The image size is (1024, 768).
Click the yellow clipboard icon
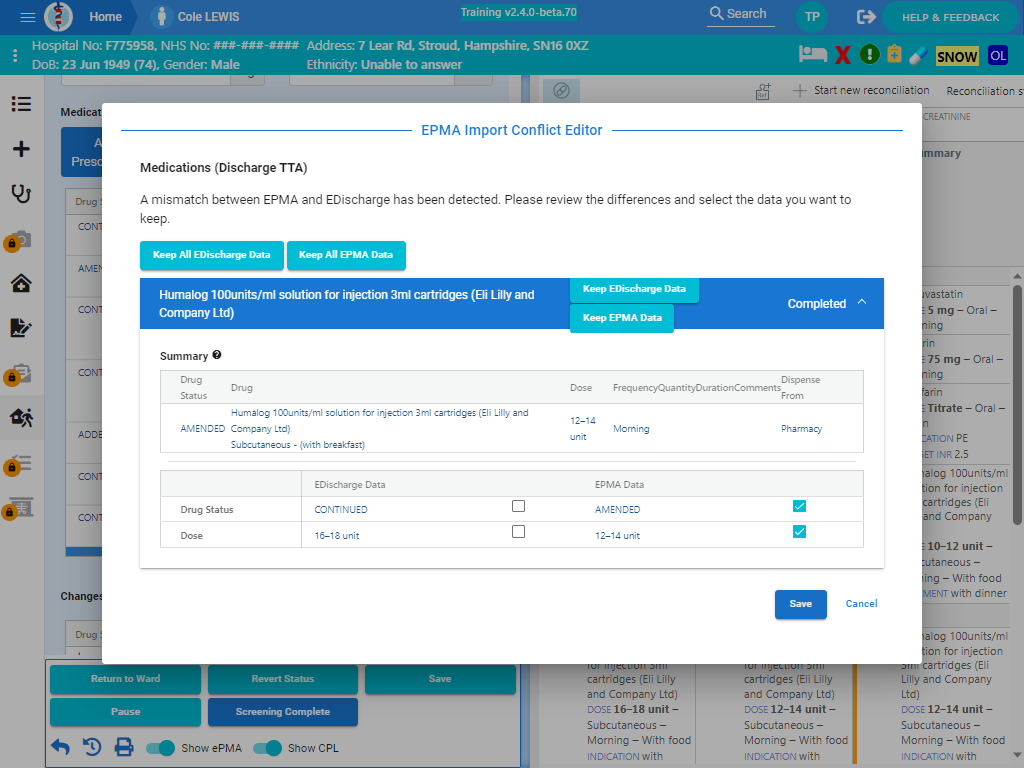(x=894, y=54)
